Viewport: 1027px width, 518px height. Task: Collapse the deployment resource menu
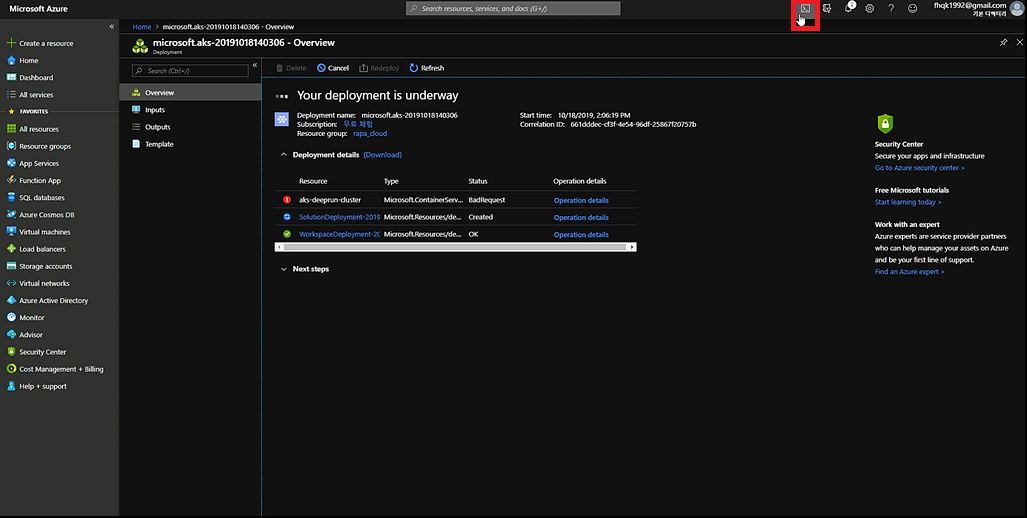255,65
